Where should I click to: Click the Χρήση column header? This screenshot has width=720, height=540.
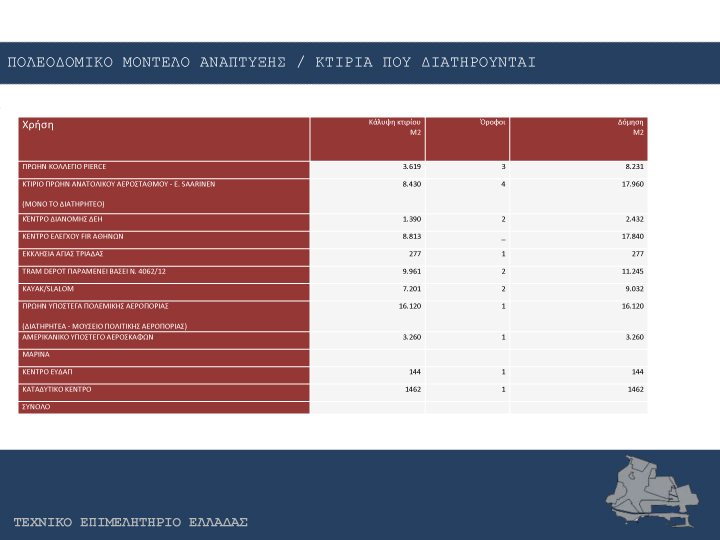pos(37,125)
